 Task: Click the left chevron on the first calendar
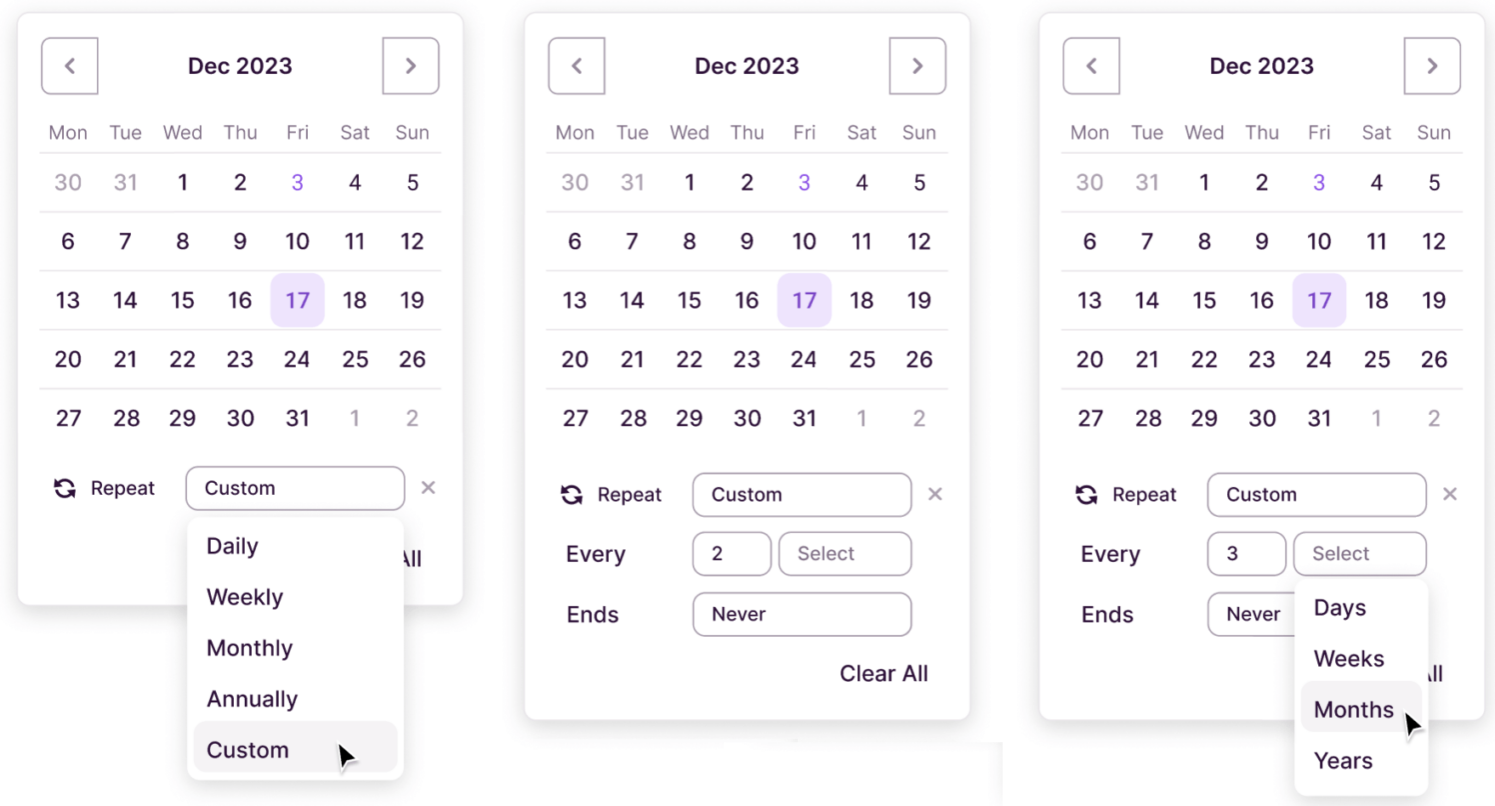(x=69, y=66)
